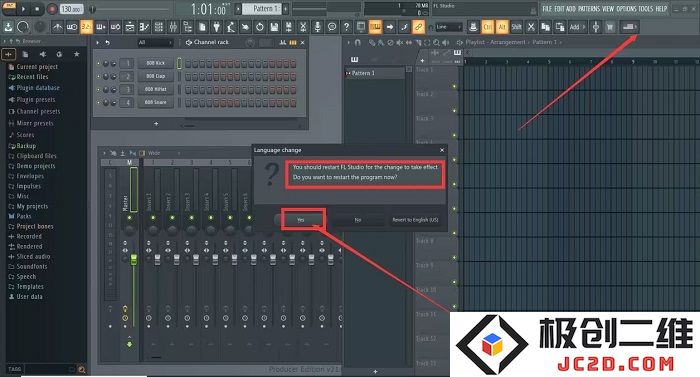Open the OPTIONS menu
This screenshot has width=700, height=377.
(x=626, y=8)
